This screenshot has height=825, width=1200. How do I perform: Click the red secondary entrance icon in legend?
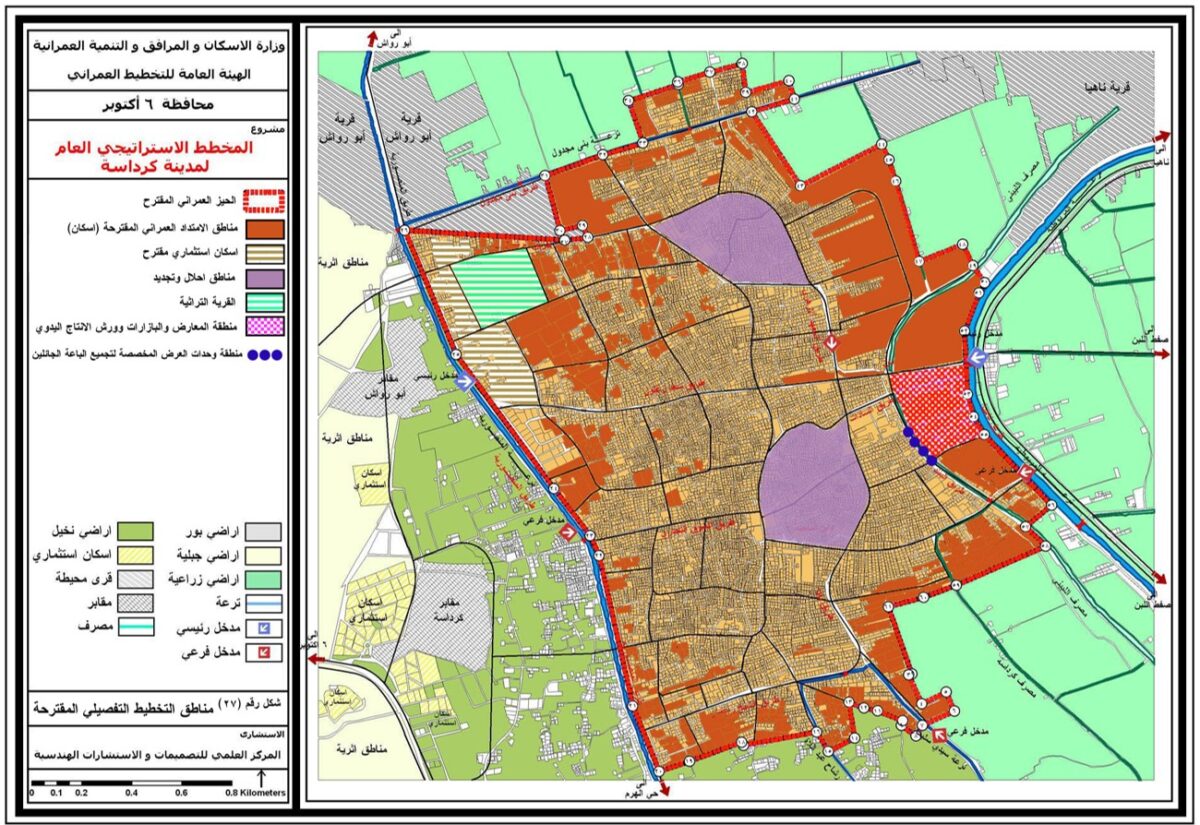(263, 654)
